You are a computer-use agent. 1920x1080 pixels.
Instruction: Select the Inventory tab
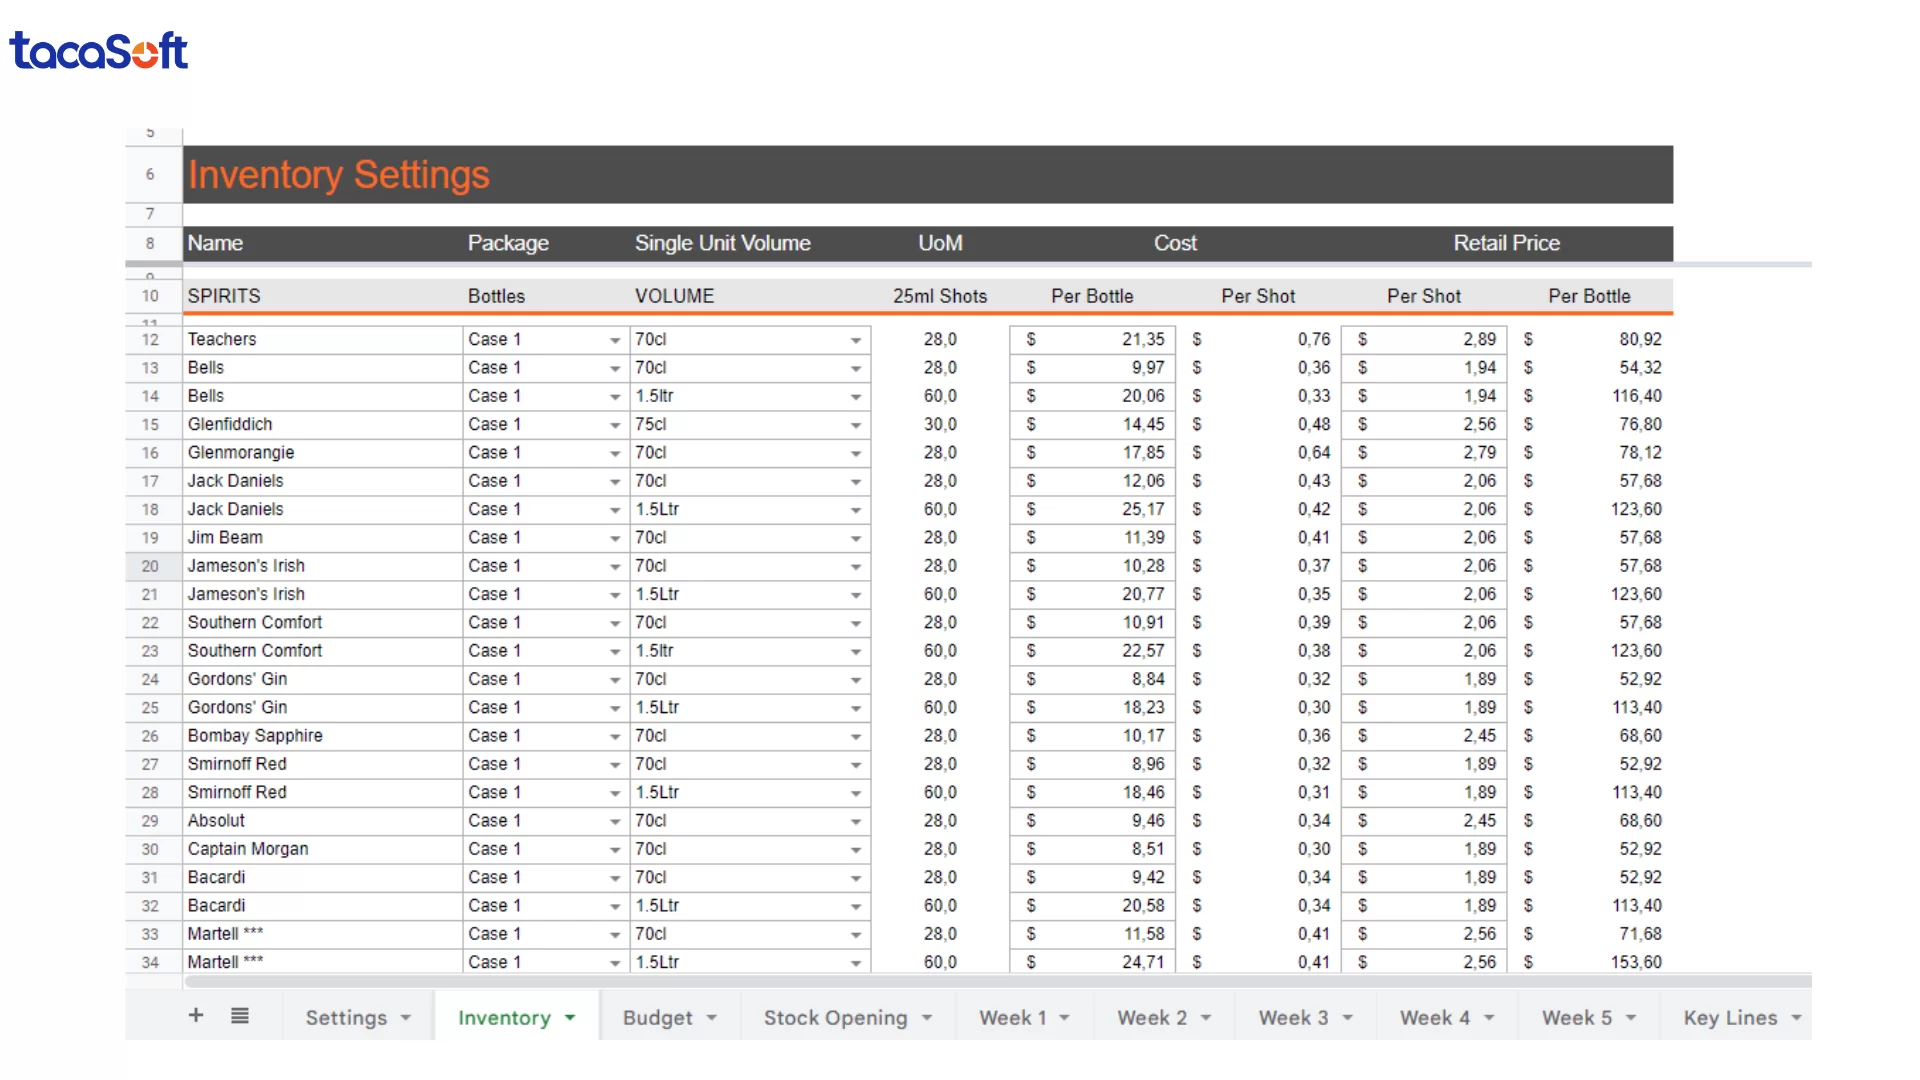[506, 1017]
